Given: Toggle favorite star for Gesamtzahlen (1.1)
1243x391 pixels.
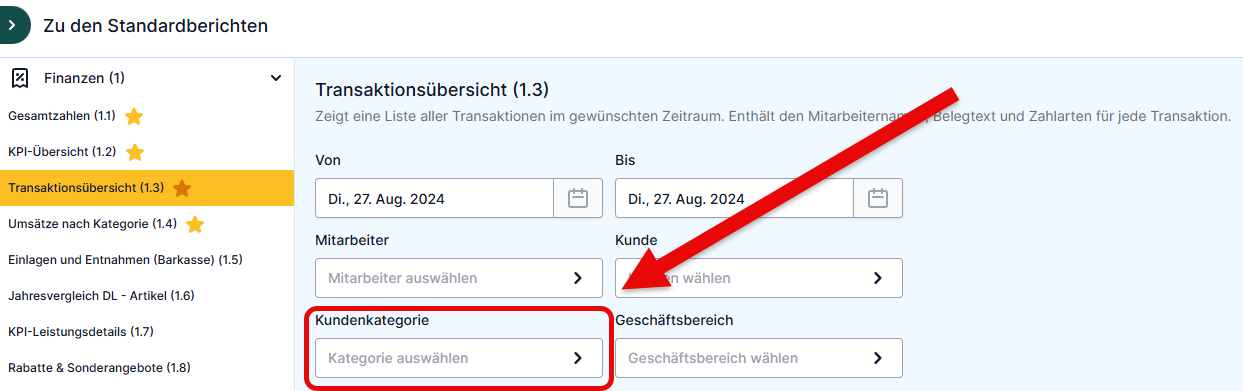Looking at the screenshot, I should coord(134,116).
